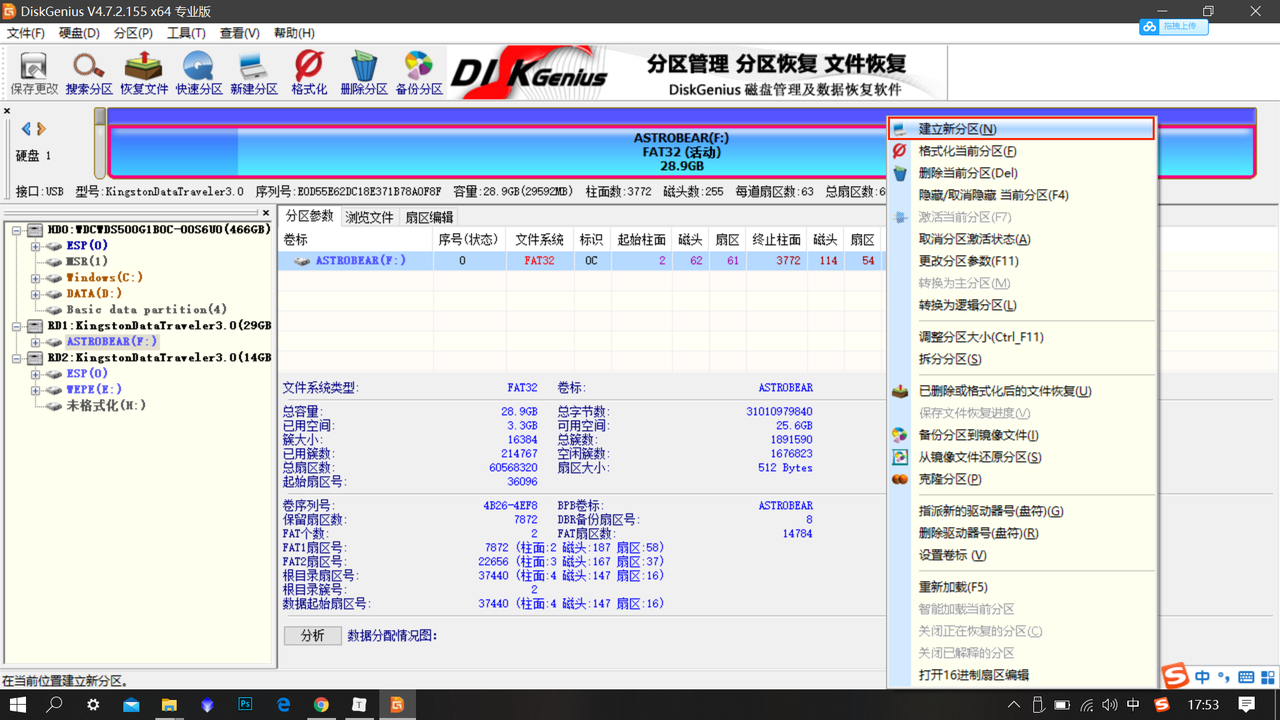Screen dimensions: 1280x720
Task: Close the disk tree pane with its x
Action: [266, 213]
